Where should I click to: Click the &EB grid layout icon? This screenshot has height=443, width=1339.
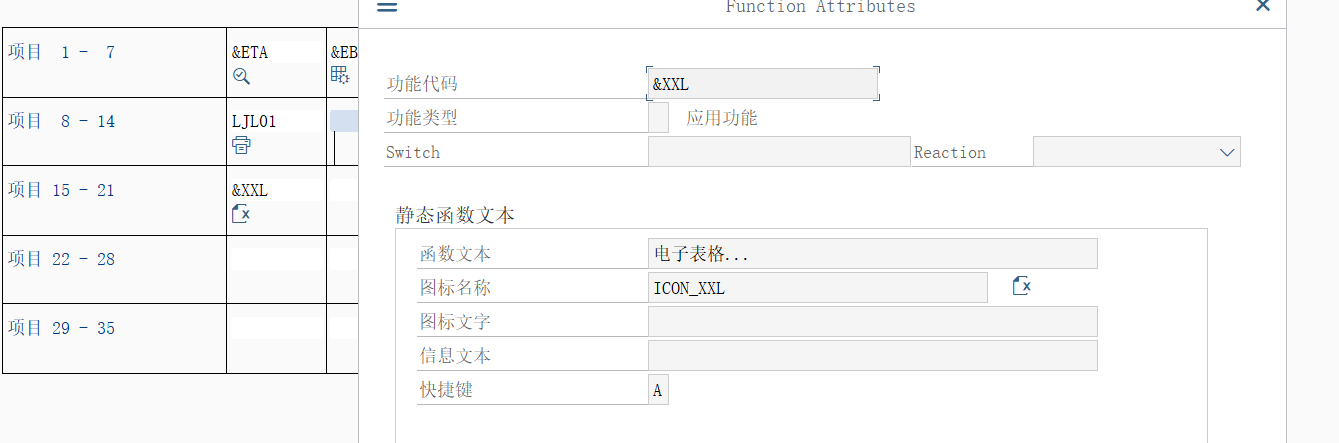[340, 75]
